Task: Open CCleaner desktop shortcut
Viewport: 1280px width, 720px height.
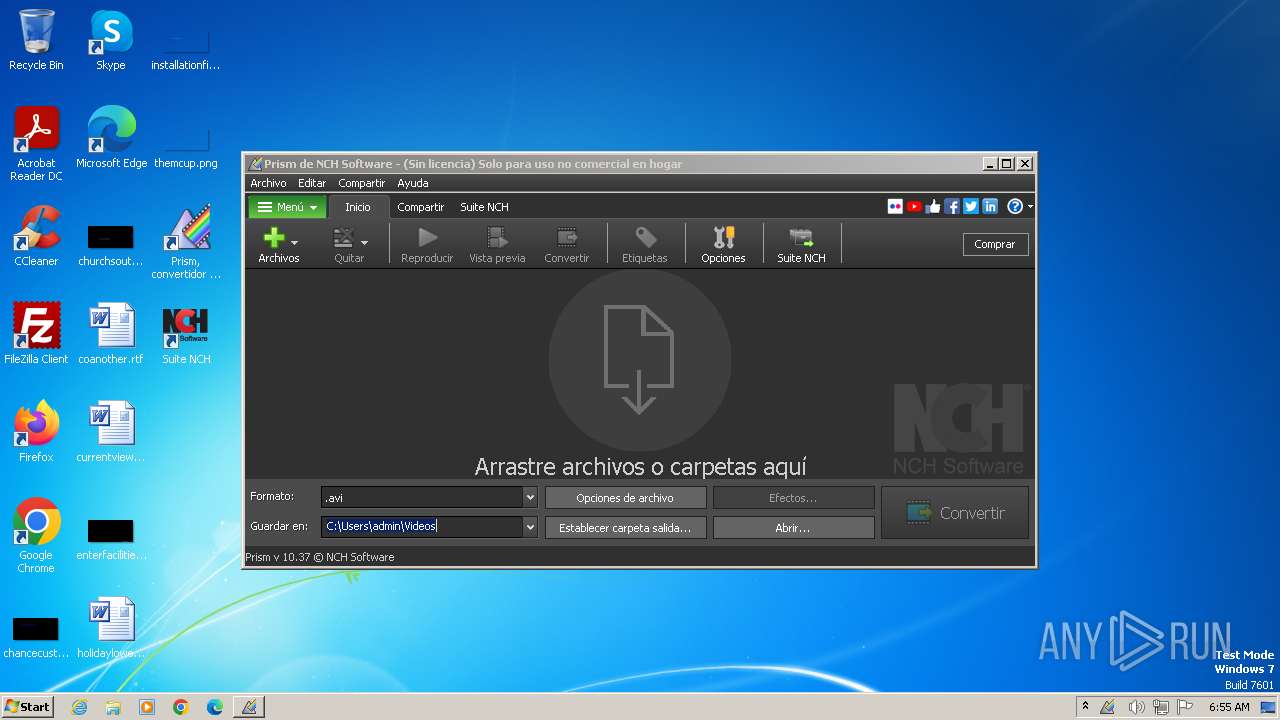Action: 36,235
